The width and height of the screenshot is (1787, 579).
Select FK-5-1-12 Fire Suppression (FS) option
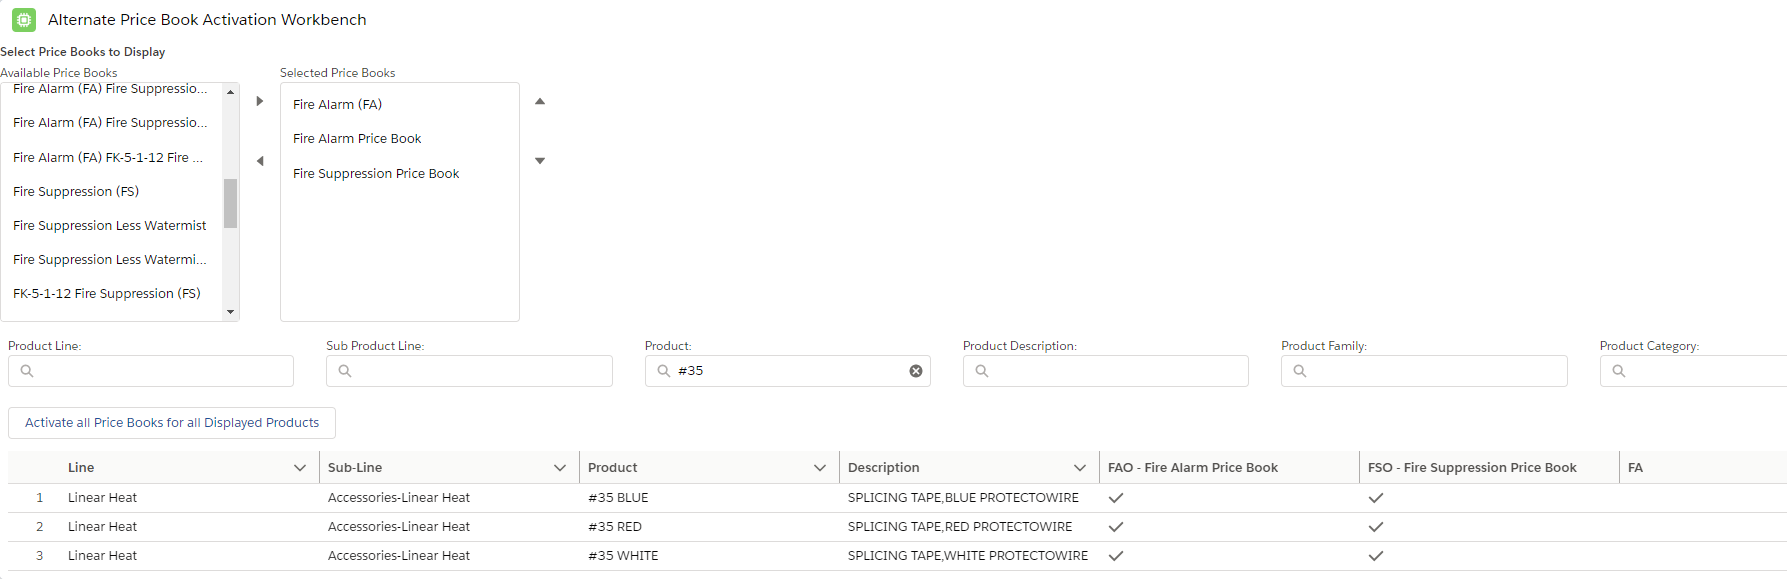pyautogui.click(x=107, y=293)
